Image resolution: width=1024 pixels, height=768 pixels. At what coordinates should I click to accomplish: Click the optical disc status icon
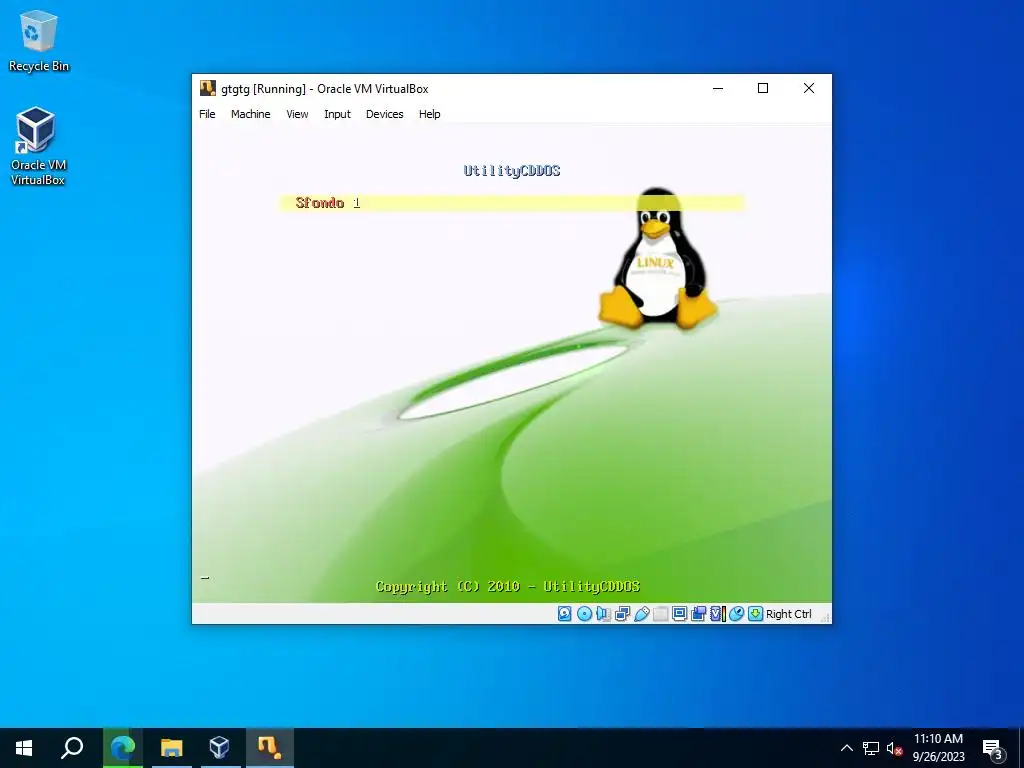pyautogui.click(x=584, y=614)
